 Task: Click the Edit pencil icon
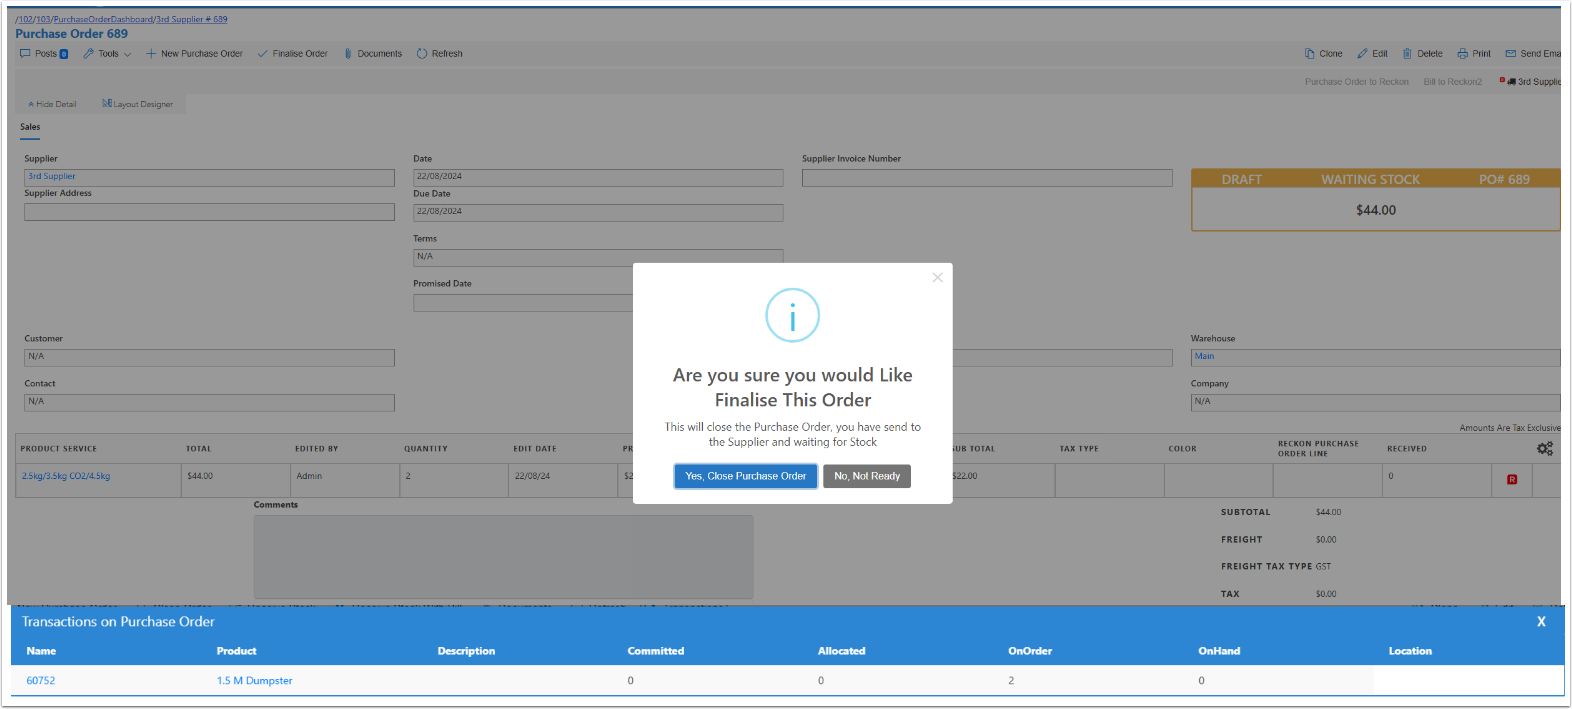[x=1362, y=54]
